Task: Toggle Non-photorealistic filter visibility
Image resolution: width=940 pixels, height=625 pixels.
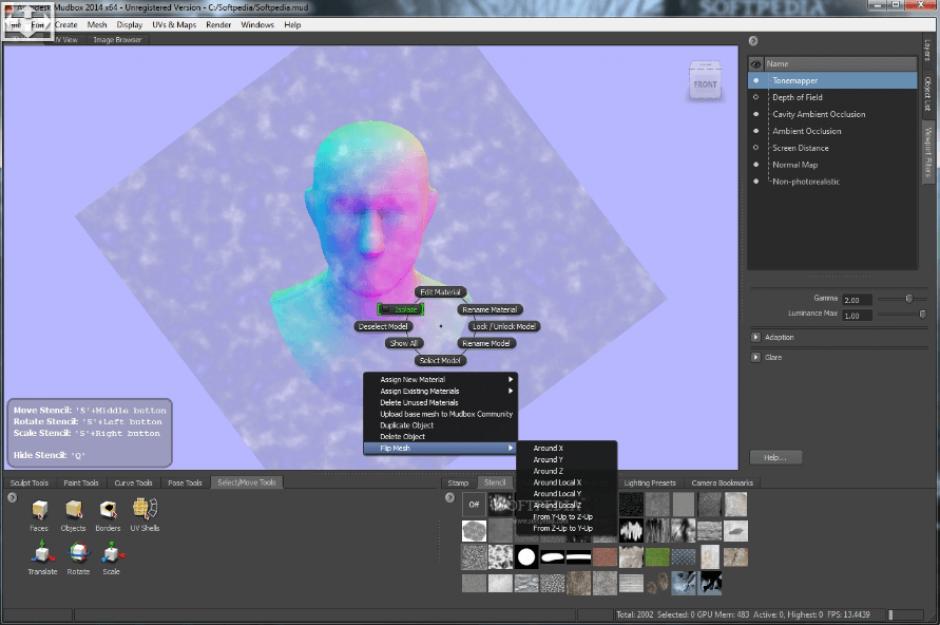Action: click(756, 181)
